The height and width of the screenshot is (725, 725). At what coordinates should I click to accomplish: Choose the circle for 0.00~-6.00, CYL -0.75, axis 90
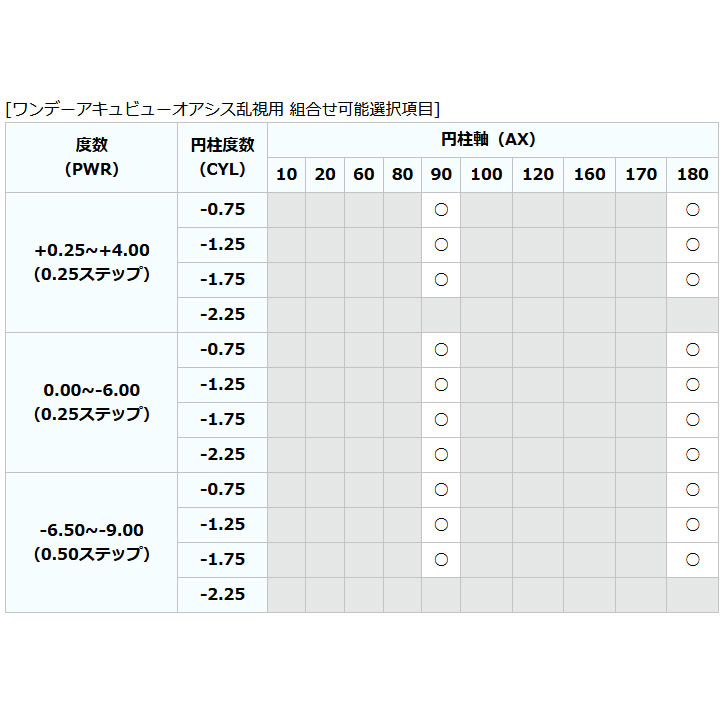(x=441, y=350)
